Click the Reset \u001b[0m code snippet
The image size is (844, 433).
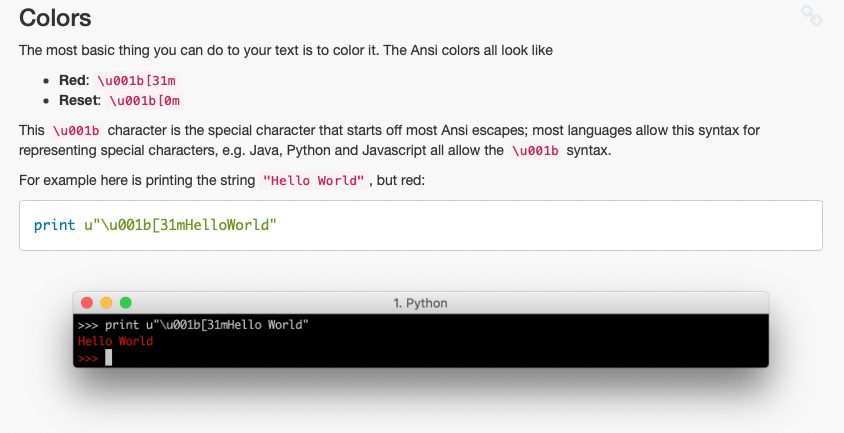pos(144,101)
